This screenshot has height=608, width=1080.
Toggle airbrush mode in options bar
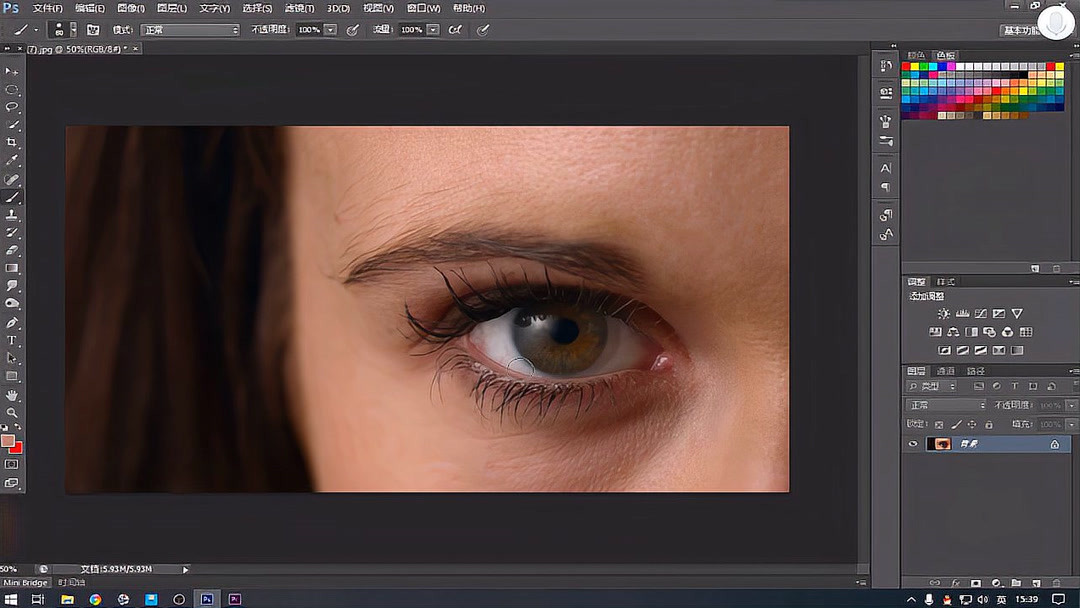[x=456, y=30]
